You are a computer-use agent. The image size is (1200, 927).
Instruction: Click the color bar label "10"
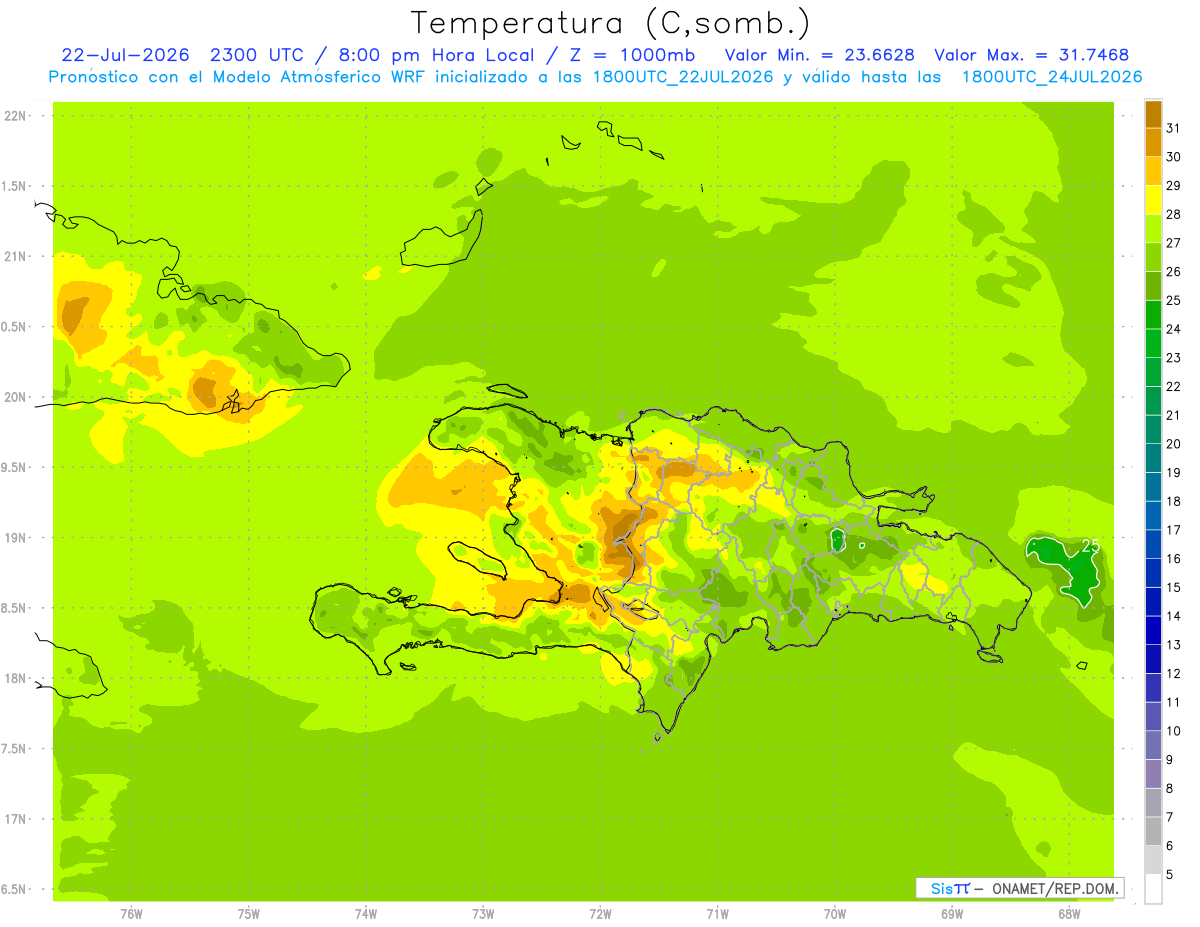[x=1174, y=731]
